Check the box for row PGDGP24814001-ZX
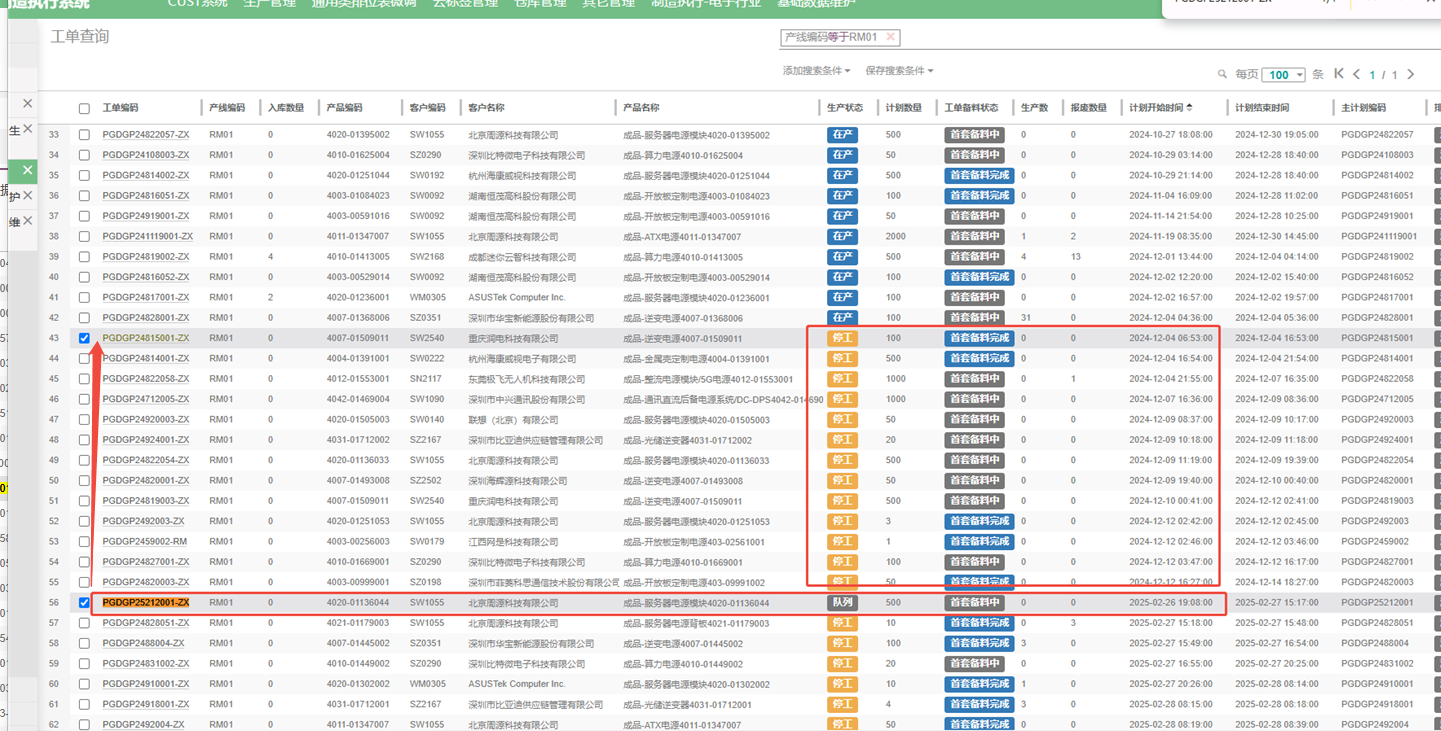Screen dimensions: 1441x731 pos(84,359)
